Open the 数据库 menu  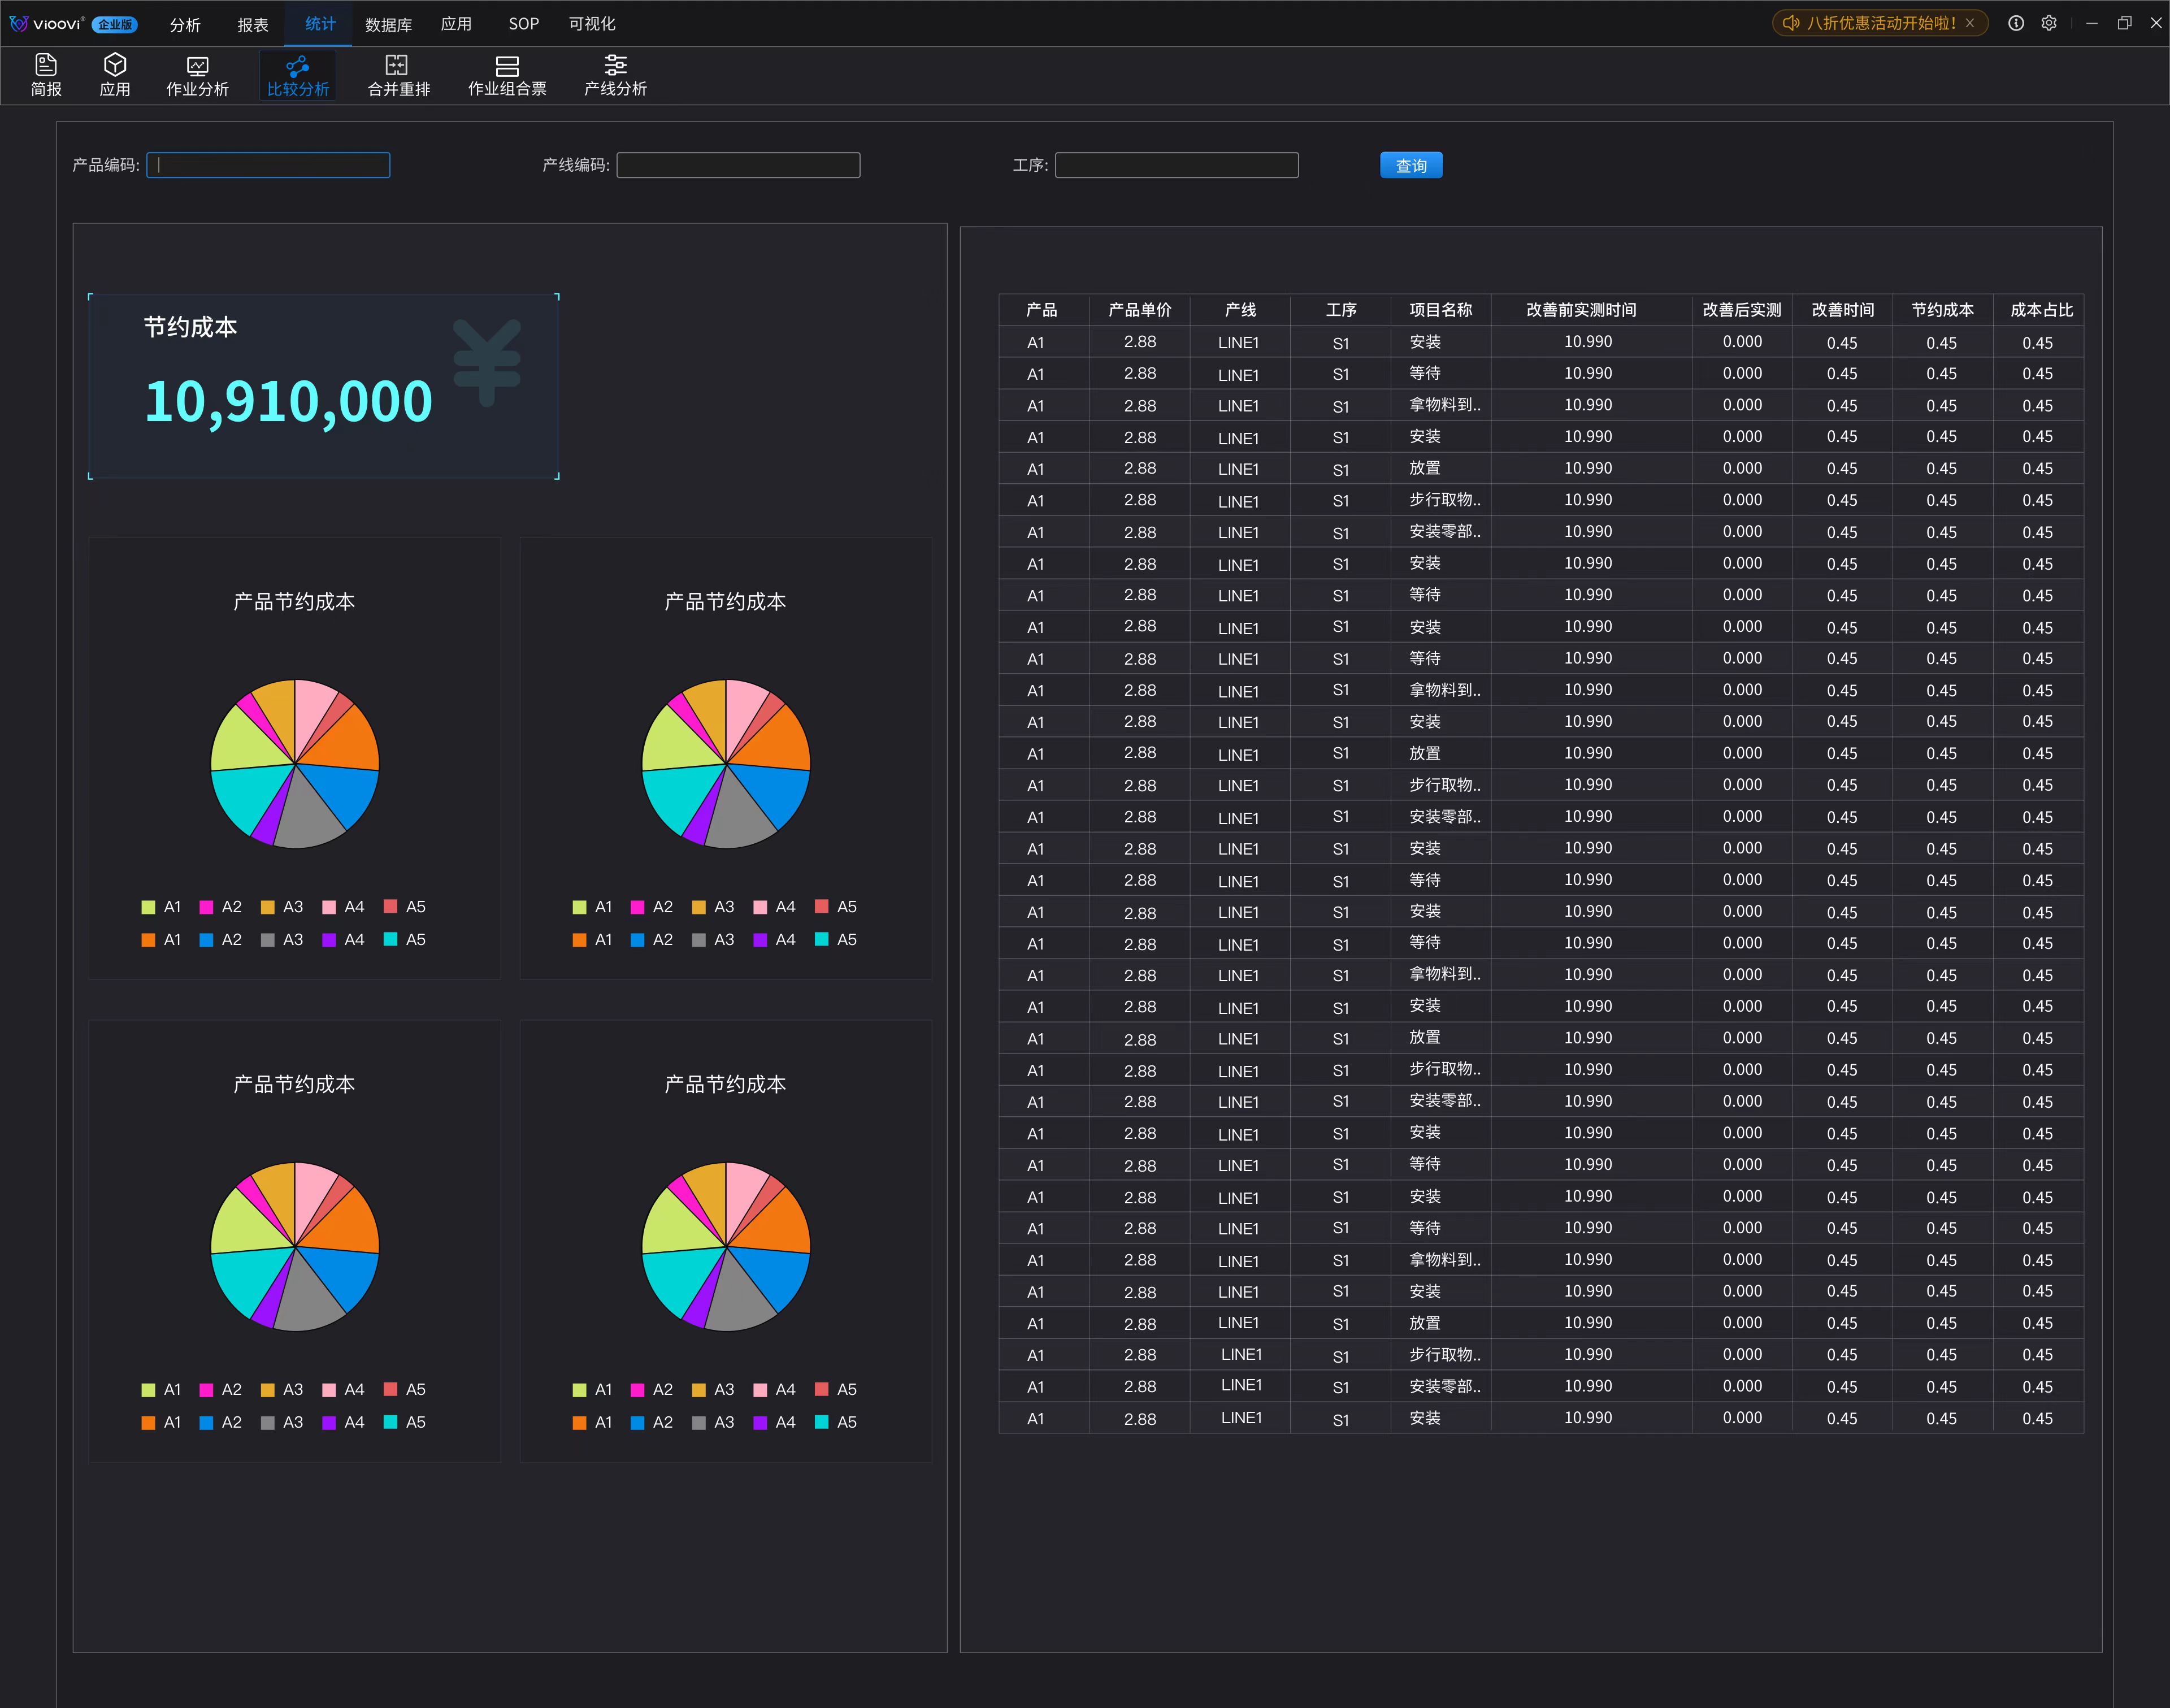388,24
